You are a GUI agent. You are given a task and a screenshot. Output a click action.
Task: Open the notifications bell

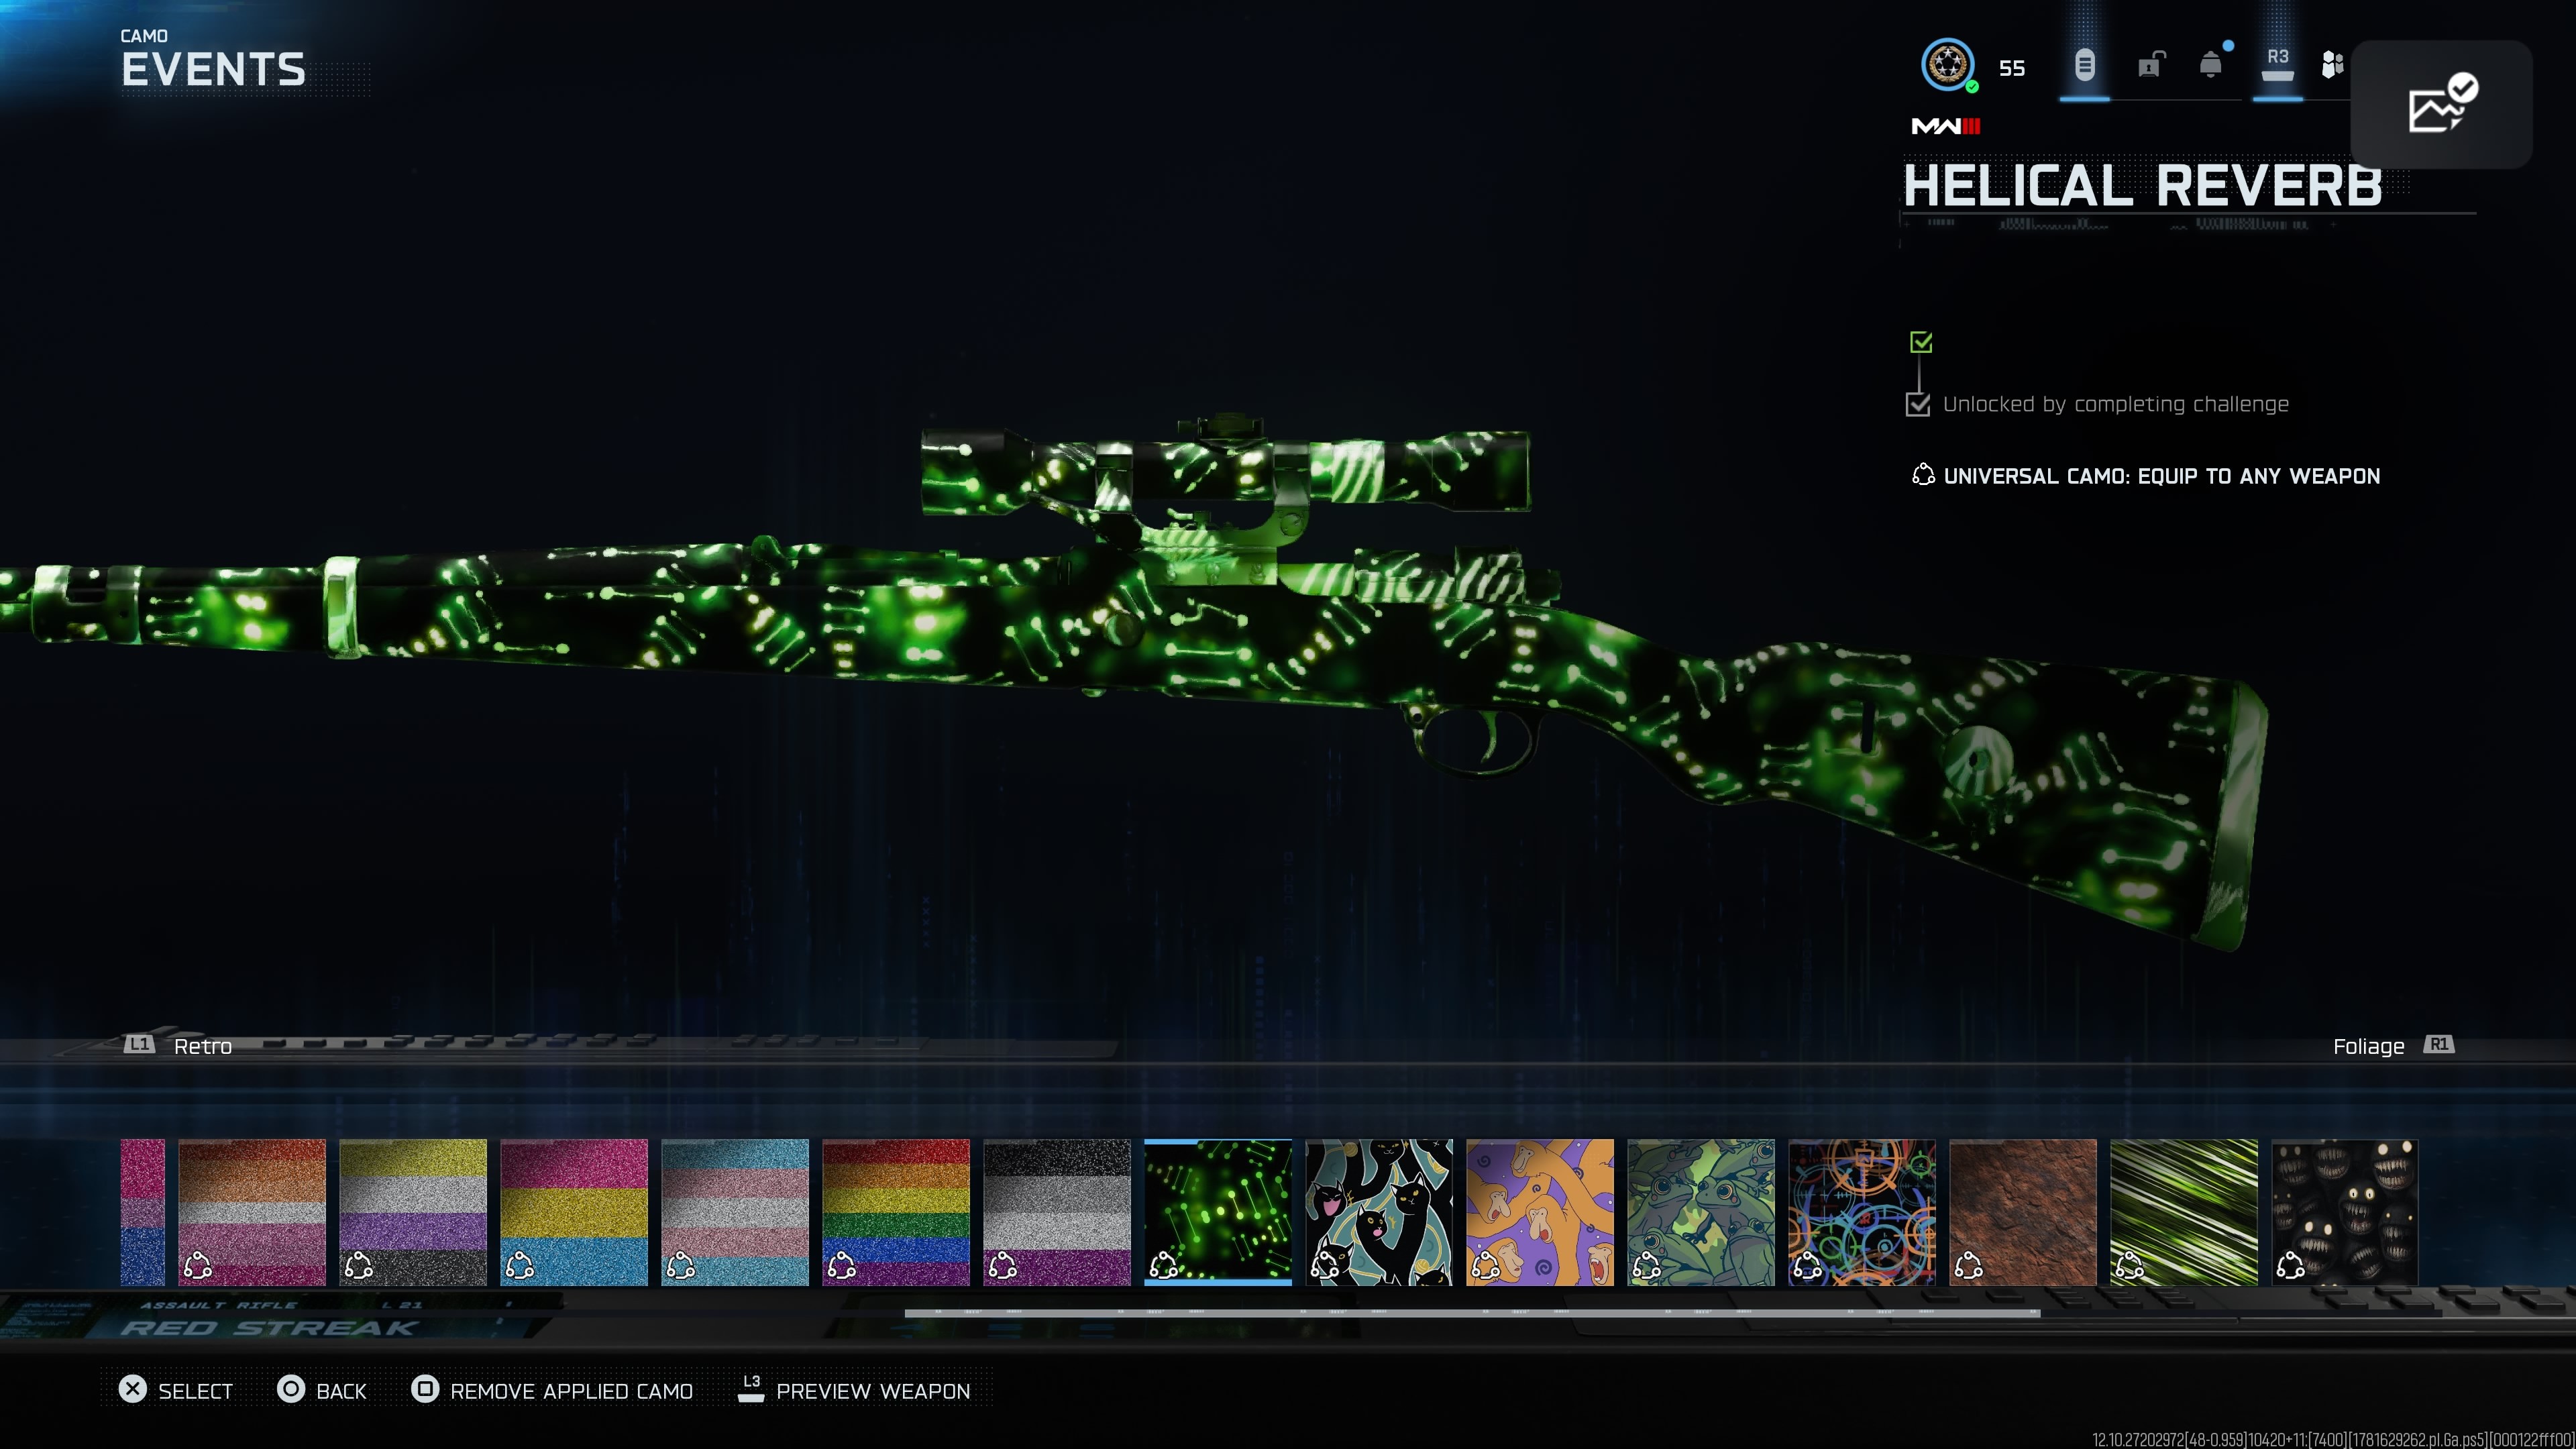click(2211, 65)
